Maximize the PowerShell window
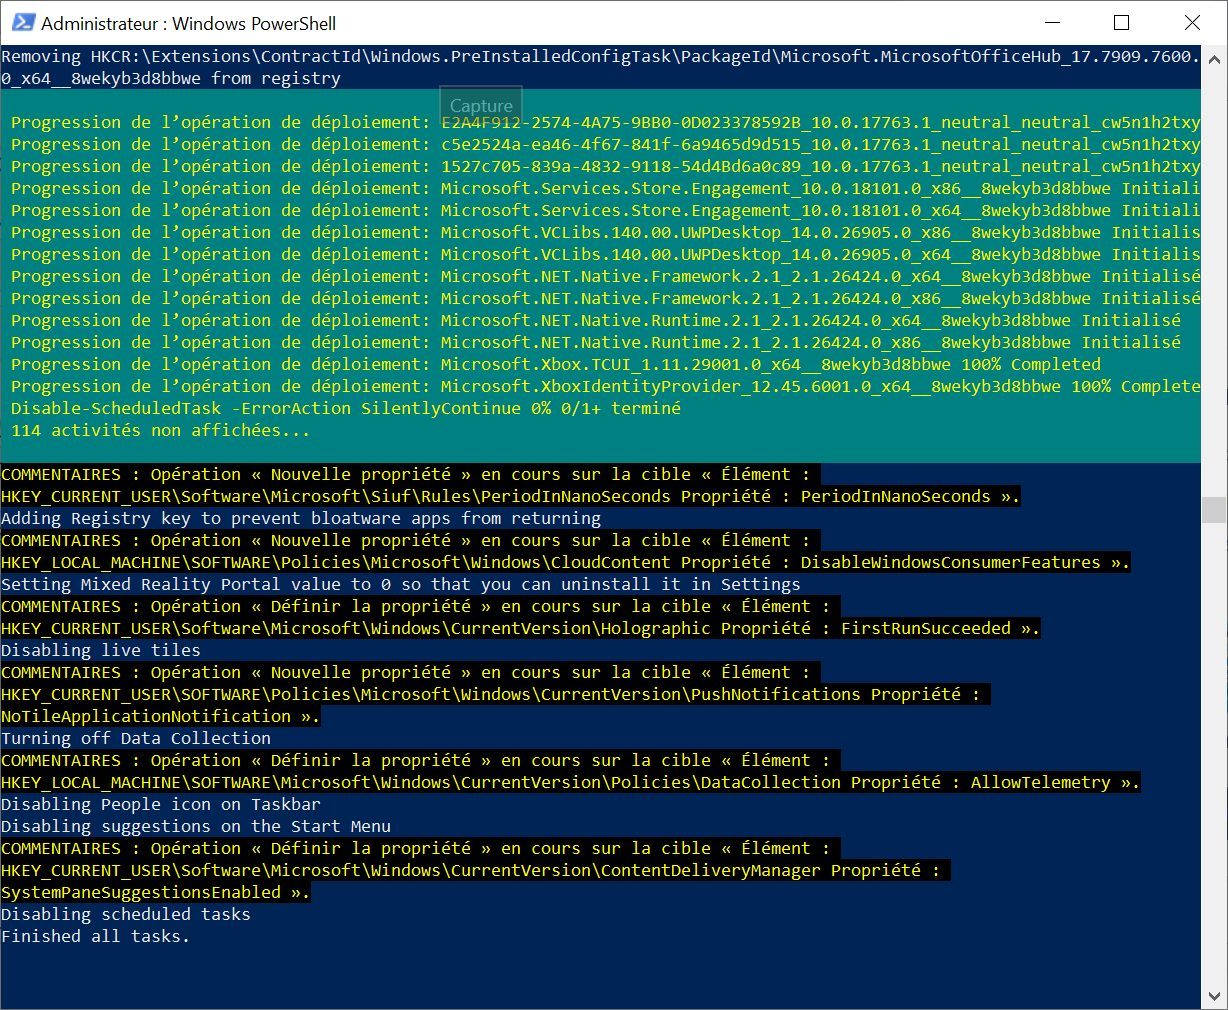 click(x=1122, y=23)
